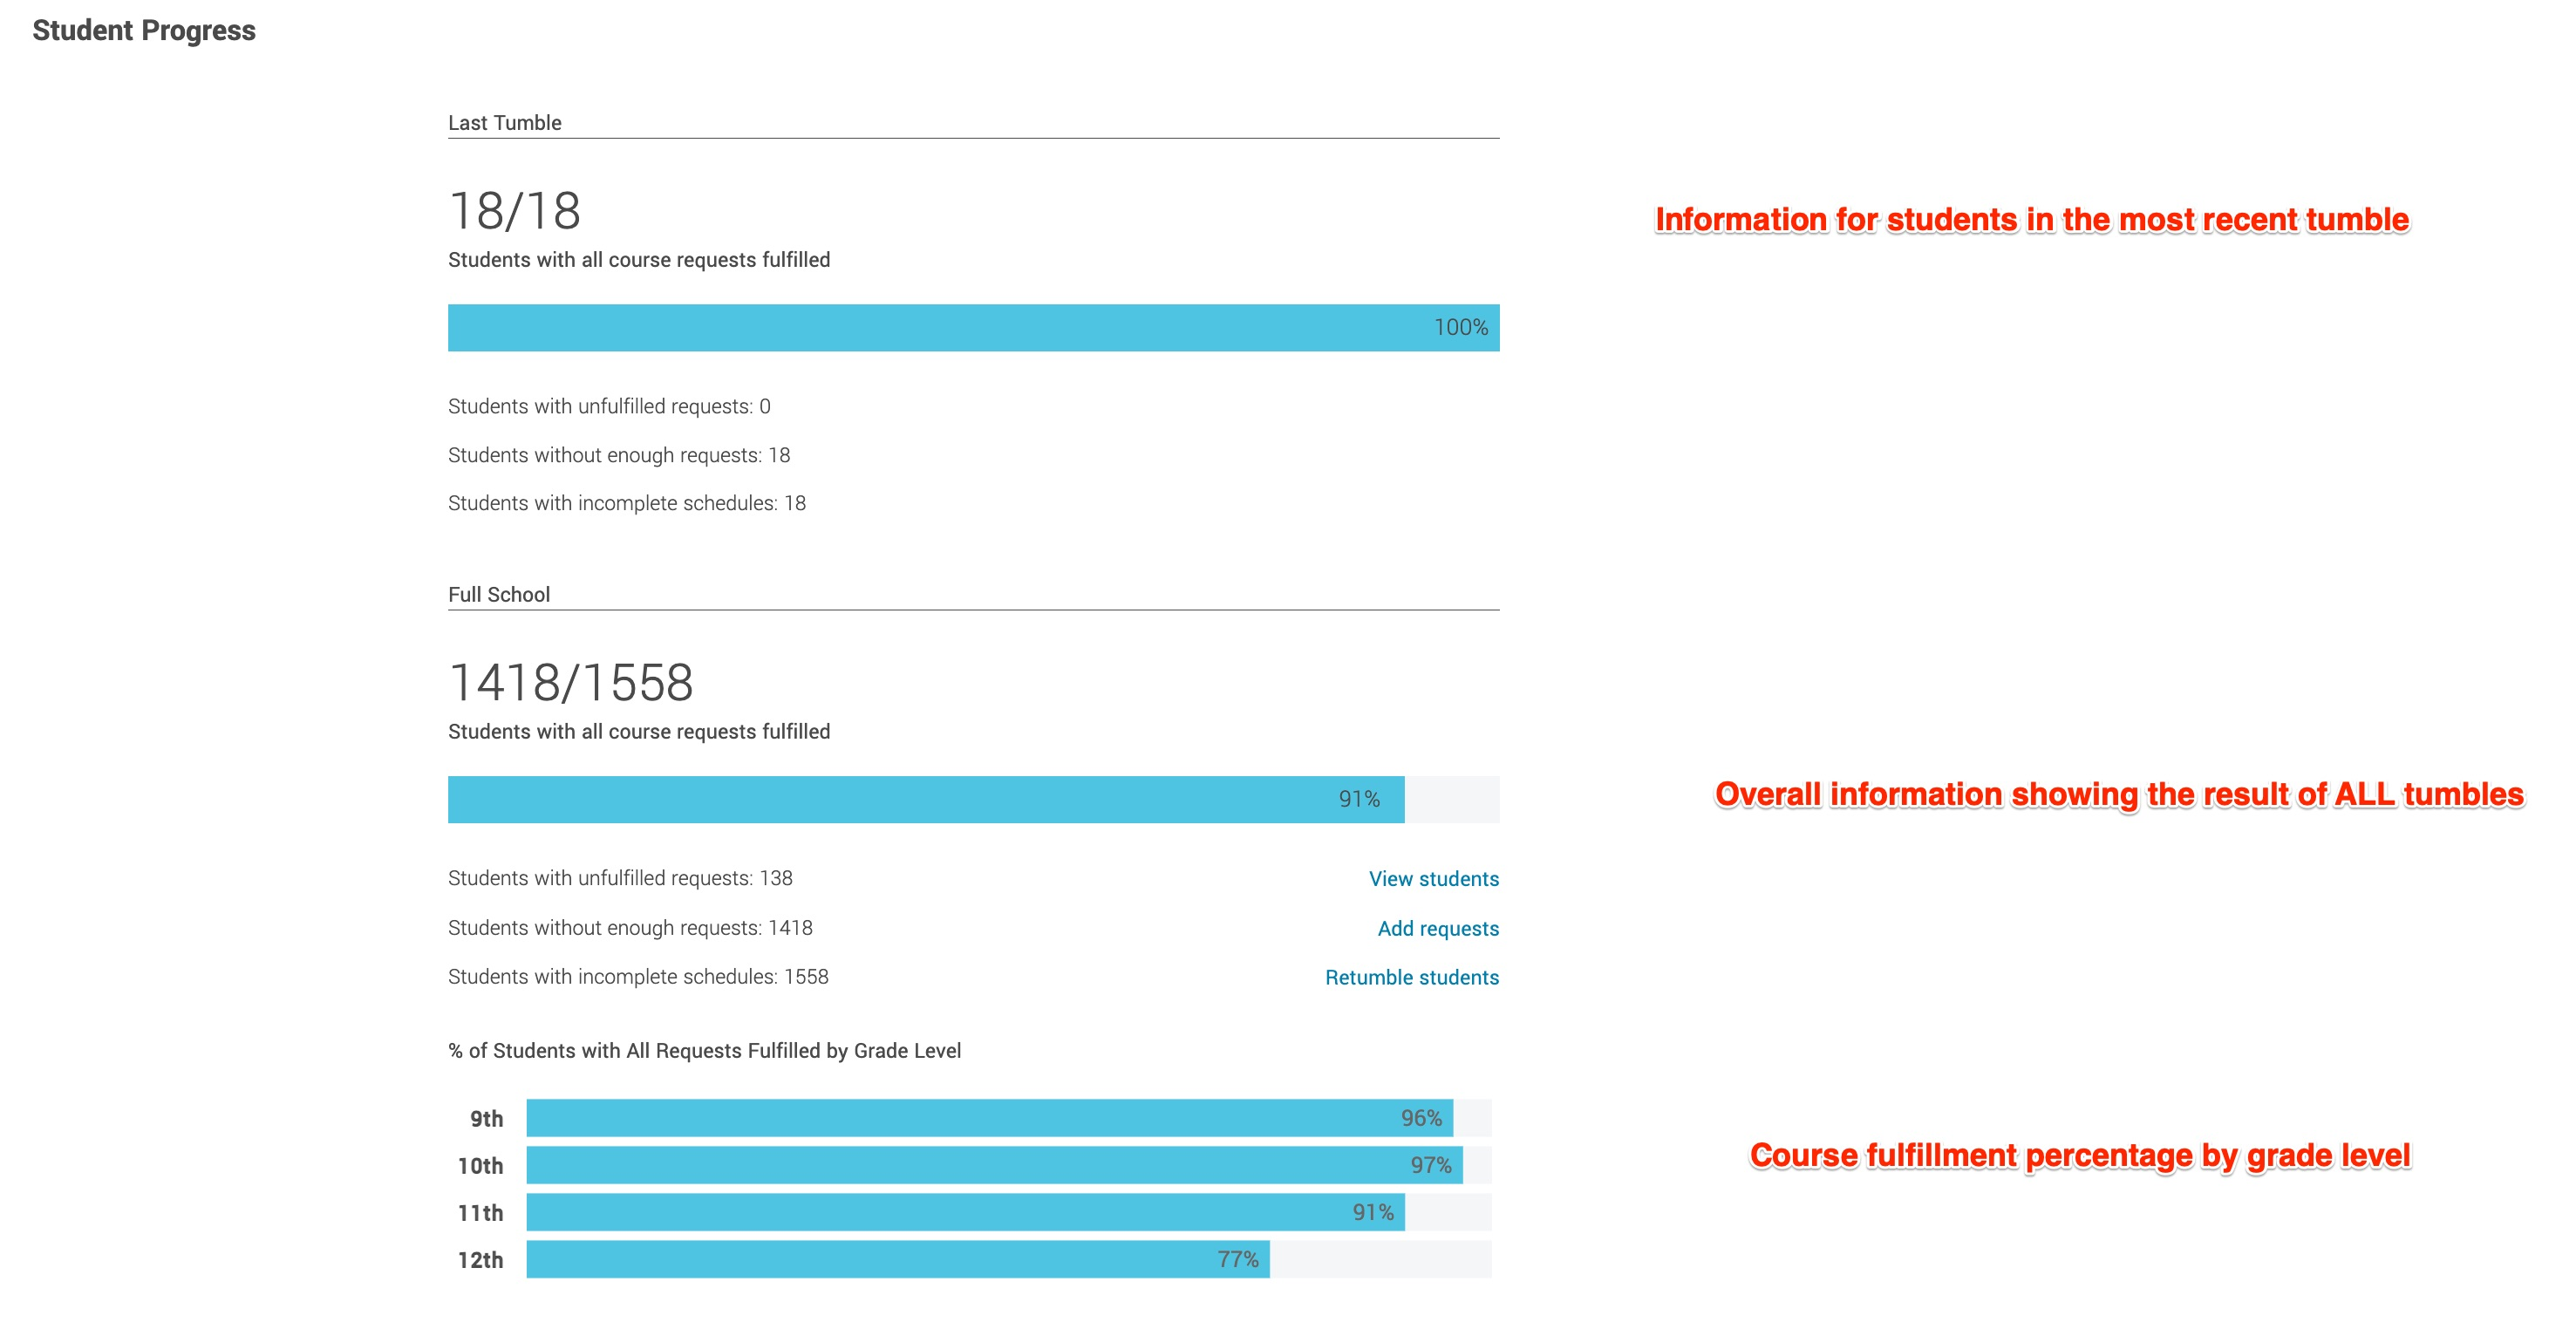Click the Fulfilled by Grade Level chart title
Viewport: 2576px width, 1336px height.
704,1051
